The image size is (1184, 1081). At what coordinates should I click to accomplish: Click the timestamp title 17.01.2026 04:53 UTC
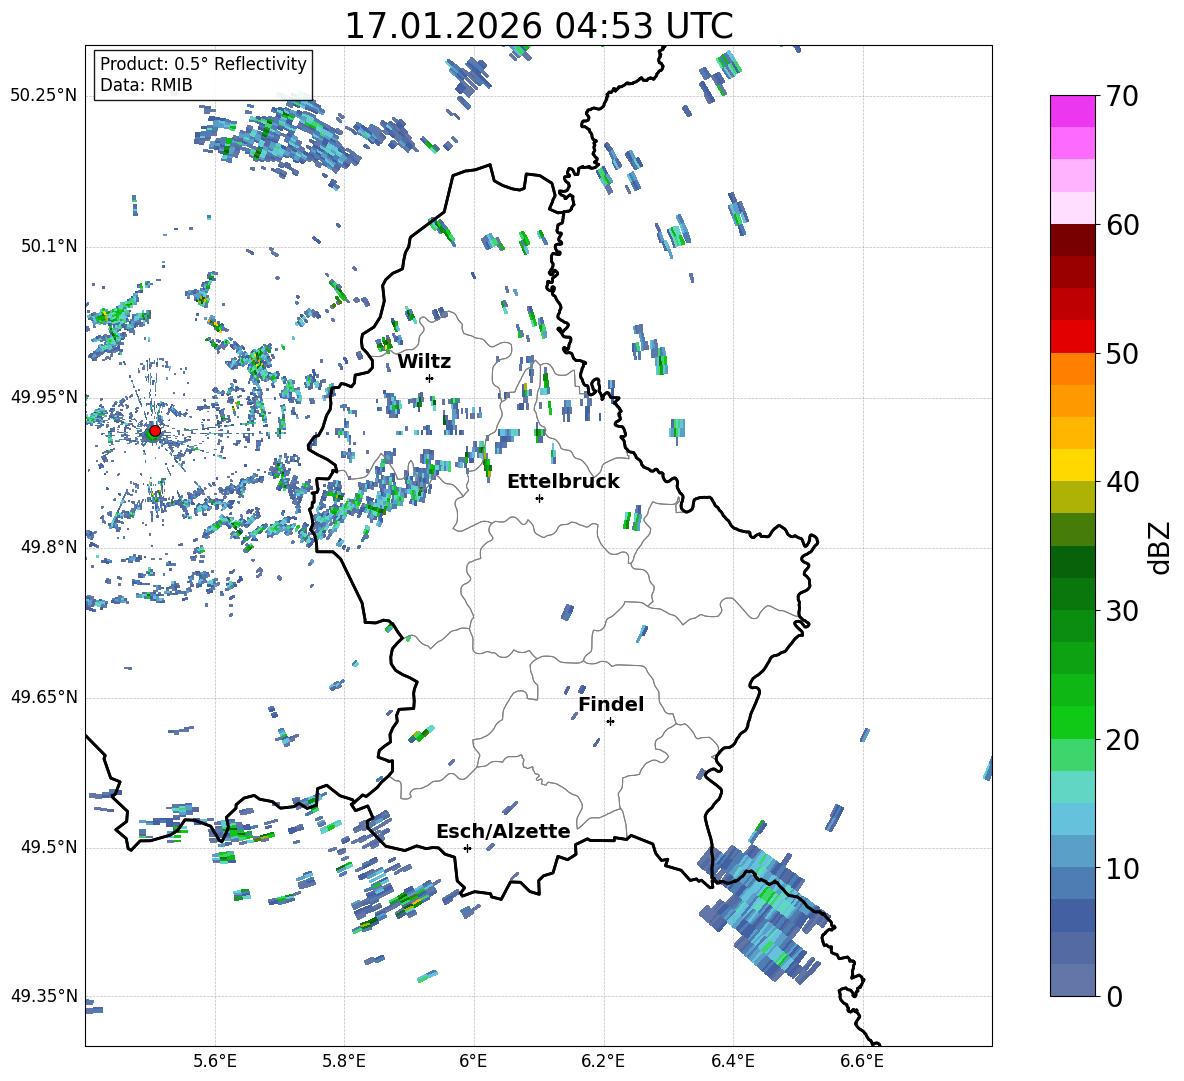pyautogui.click(x=538, y=26)
